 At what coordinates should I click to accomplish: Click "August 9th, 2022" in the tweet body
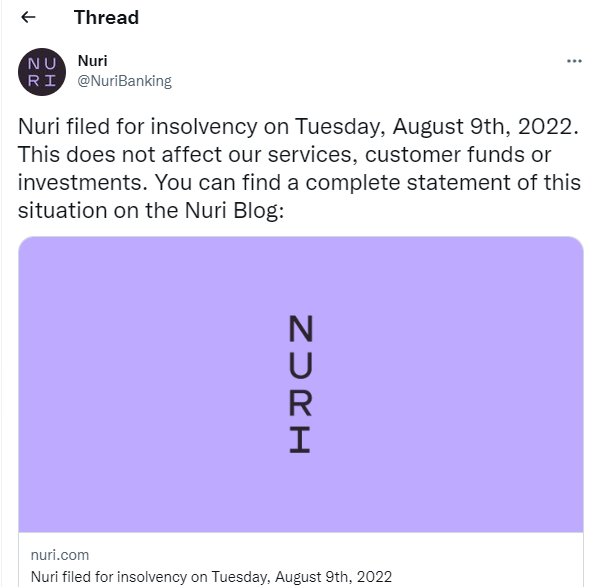click(486, 127)
